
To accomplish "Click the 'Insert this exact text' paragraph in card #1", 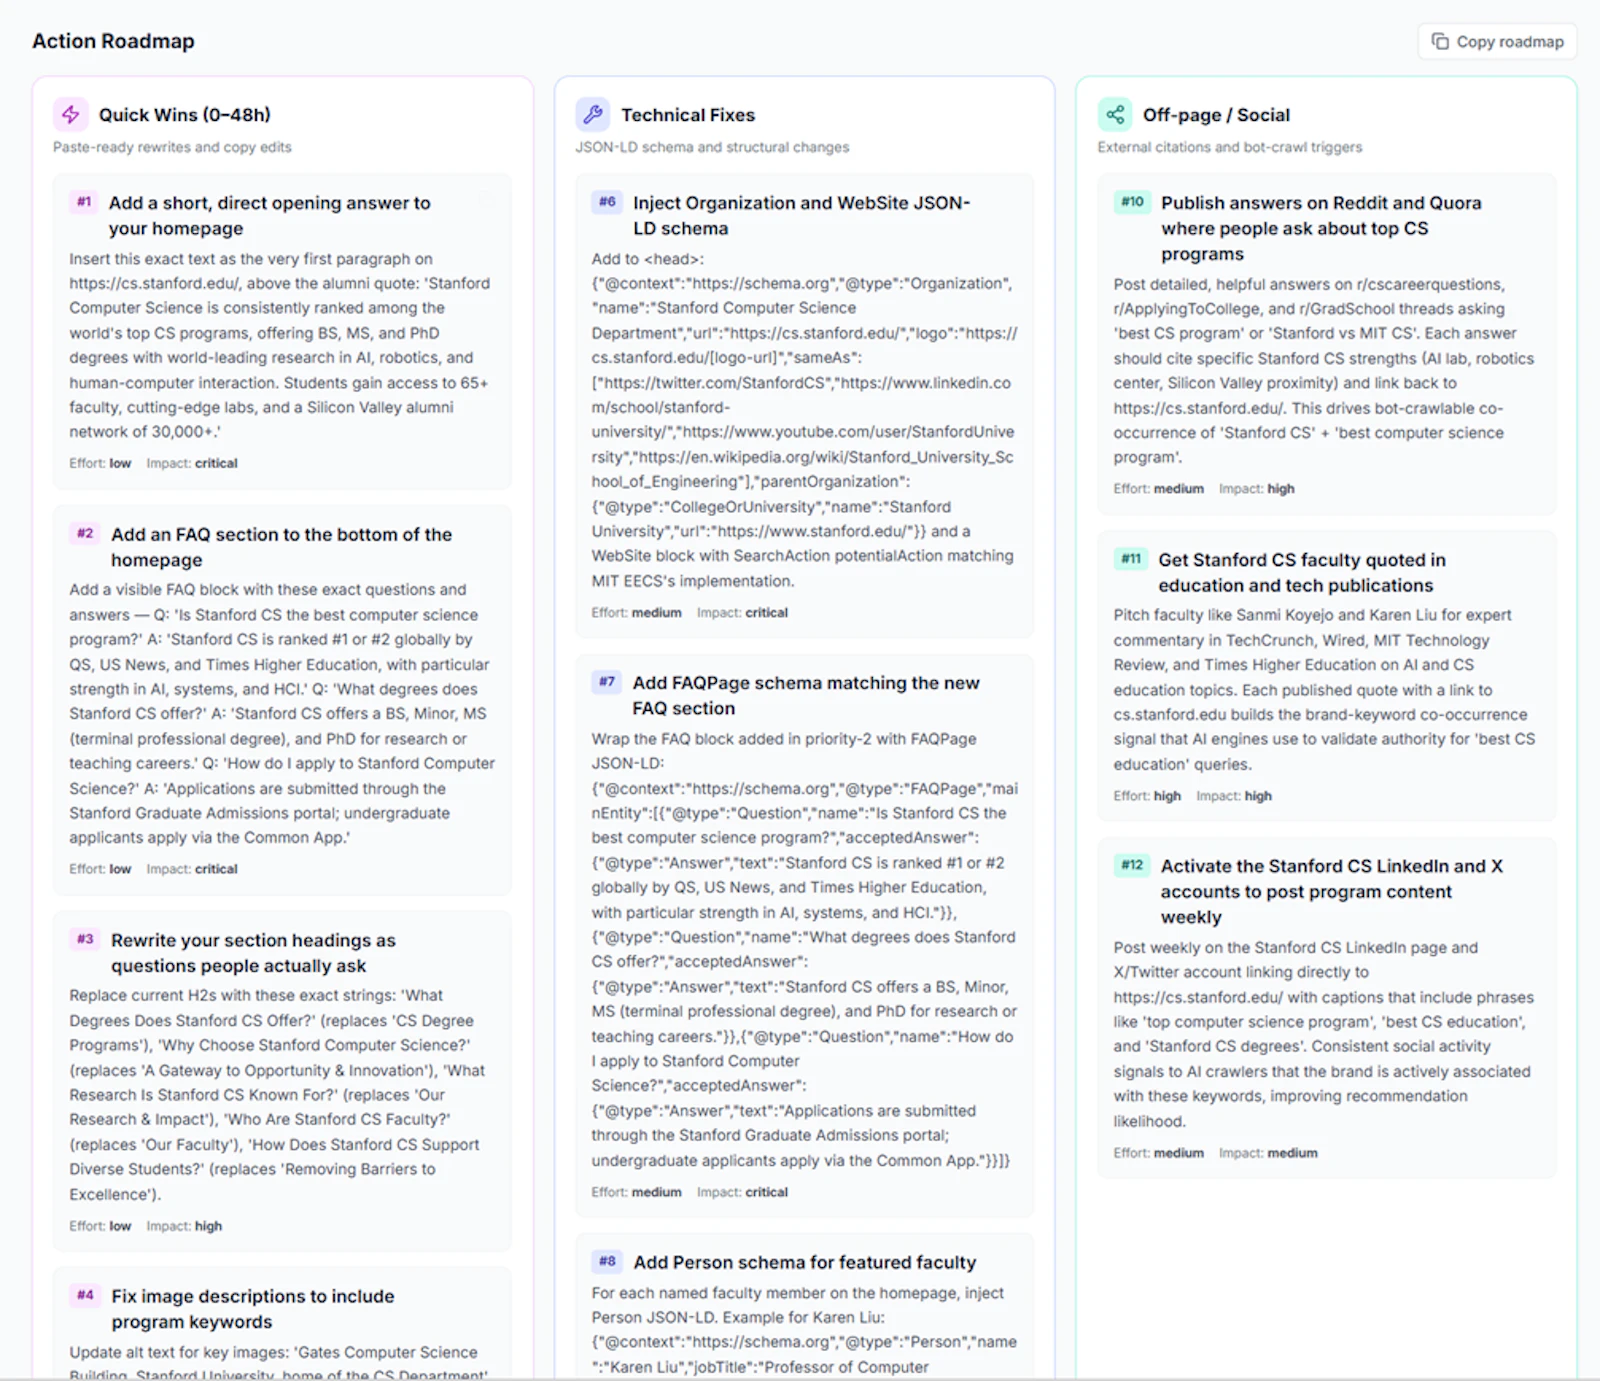I will click(280, 345).
